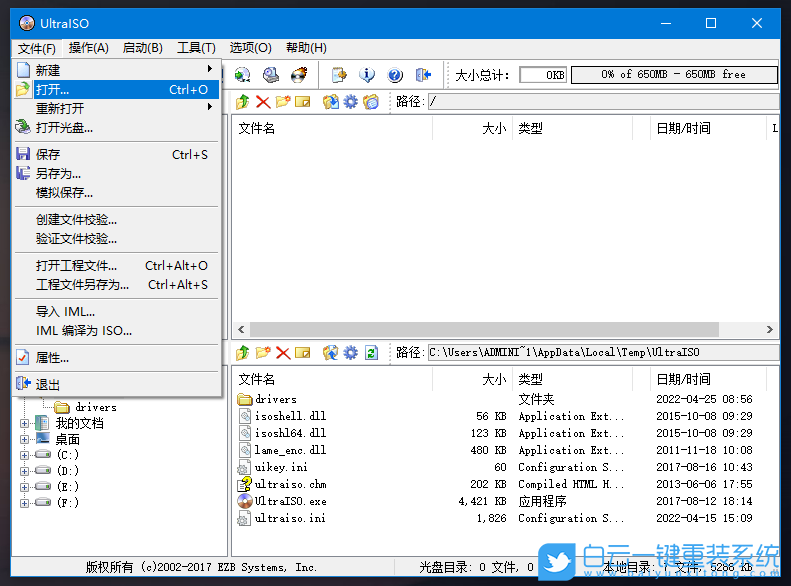Click the 0KB total size box

pyautogui.click(x=543, y=75)
